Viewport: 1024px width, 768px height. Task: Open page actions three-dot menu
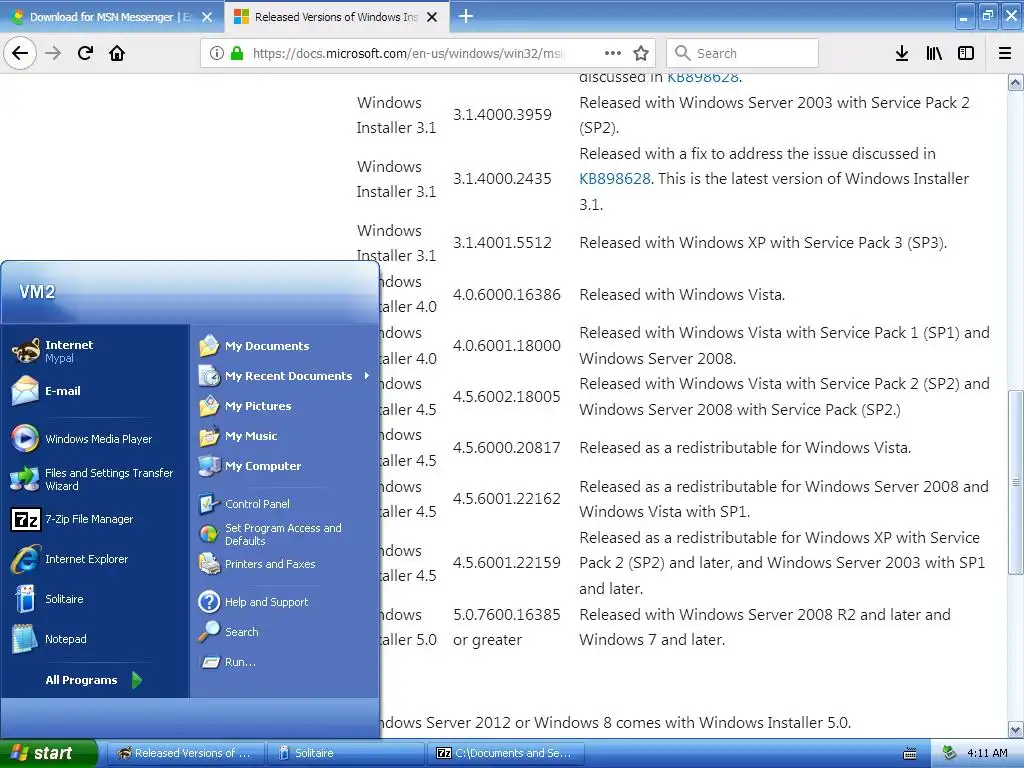pyautogui.click(x=613, y=53)
